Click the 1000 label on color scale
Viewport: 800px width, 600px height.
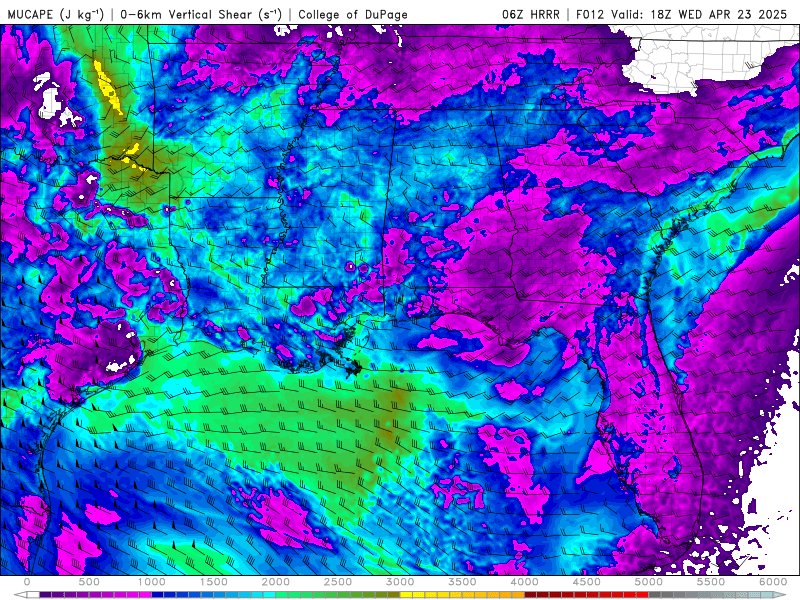[x=152, y=582]
